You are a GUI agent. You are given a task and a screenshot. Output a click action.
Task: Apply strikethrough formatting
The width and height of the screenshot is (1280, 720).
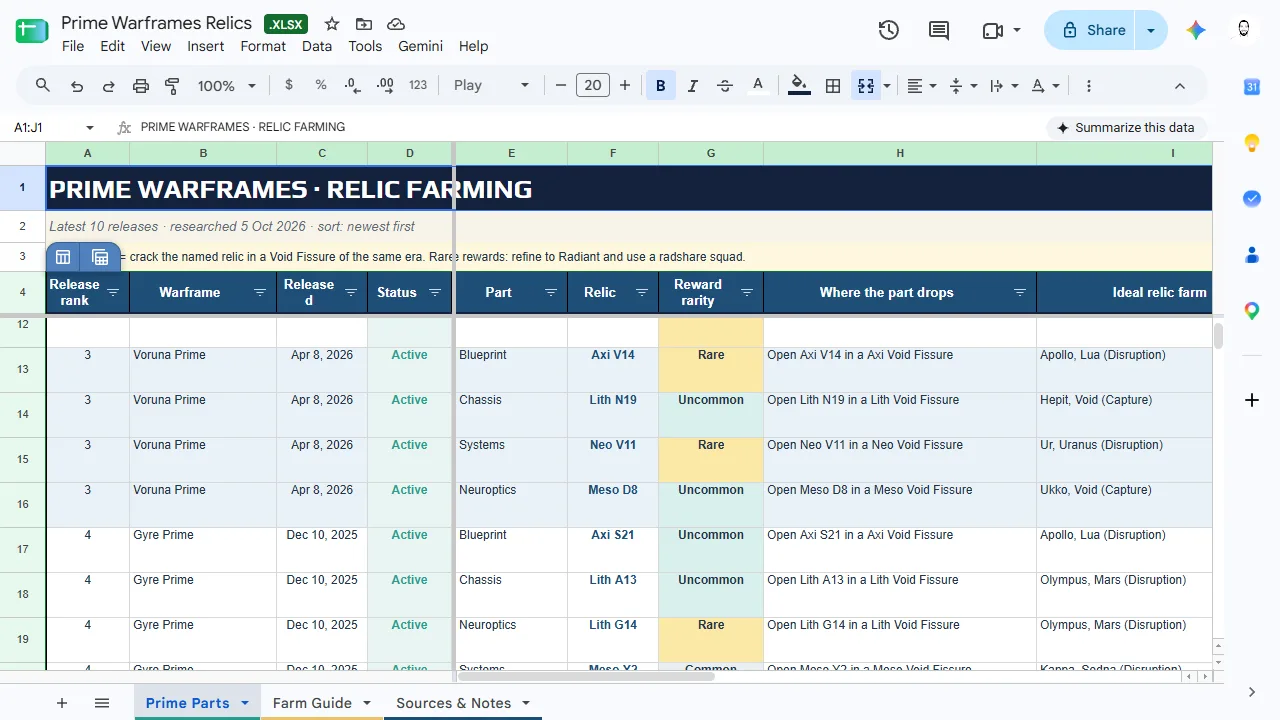tap(726, 86)
